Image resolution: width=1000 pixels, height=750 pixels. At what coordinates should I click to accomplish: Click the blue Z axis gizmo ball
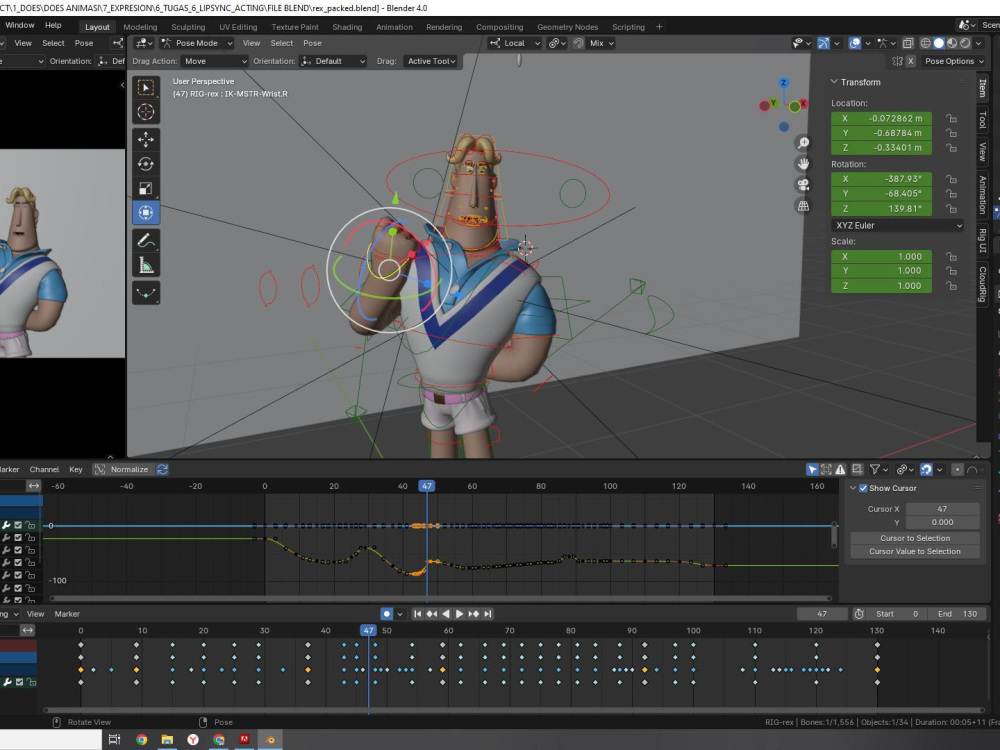tap(784, 83)
